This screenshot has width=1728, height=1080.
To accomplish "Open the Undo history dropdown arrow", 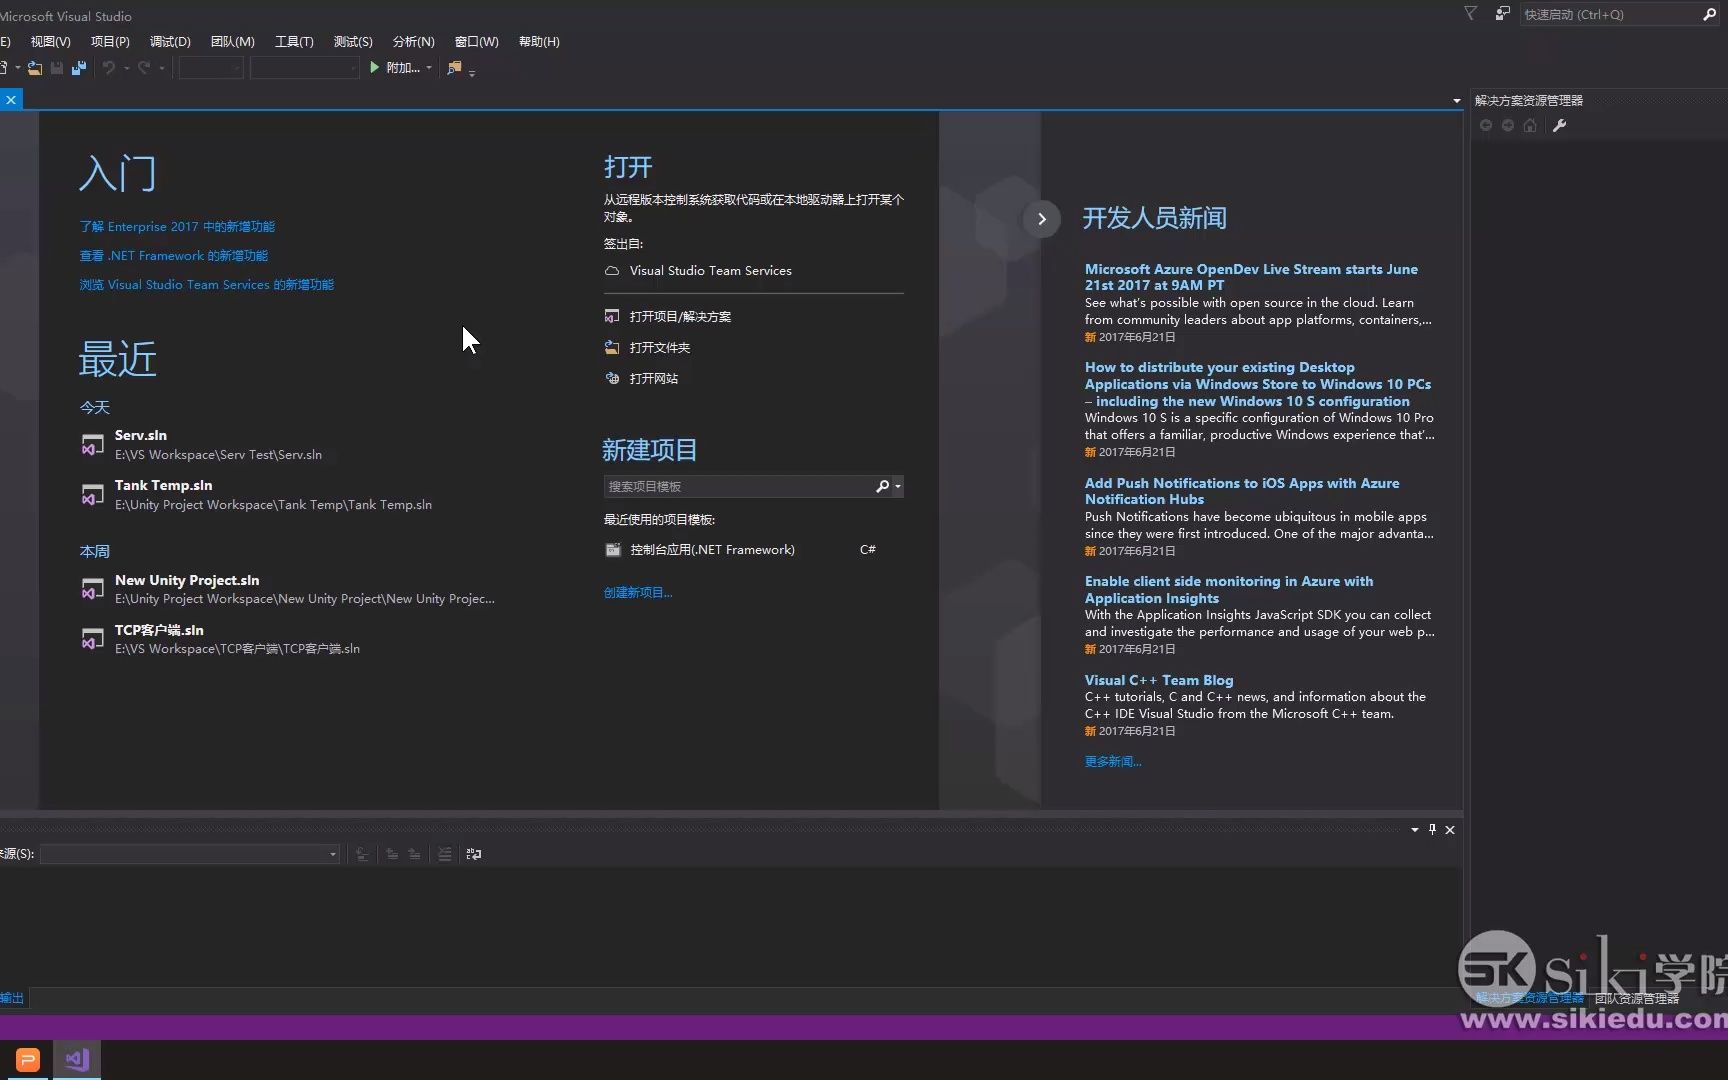I will (126, 68).
